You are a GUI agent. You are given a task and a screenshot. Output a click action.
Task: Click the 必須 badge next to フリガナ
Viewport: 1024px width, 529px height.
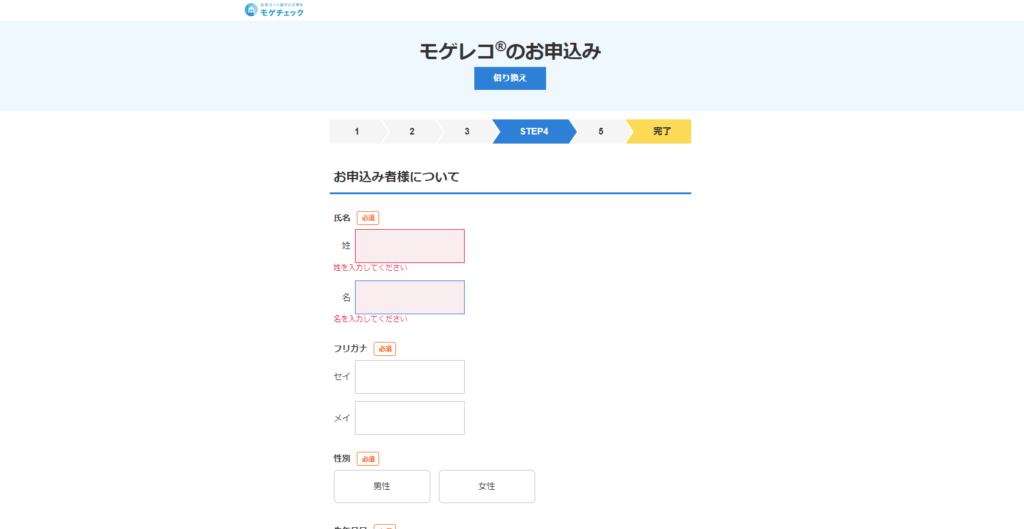[x=385, y=349]
